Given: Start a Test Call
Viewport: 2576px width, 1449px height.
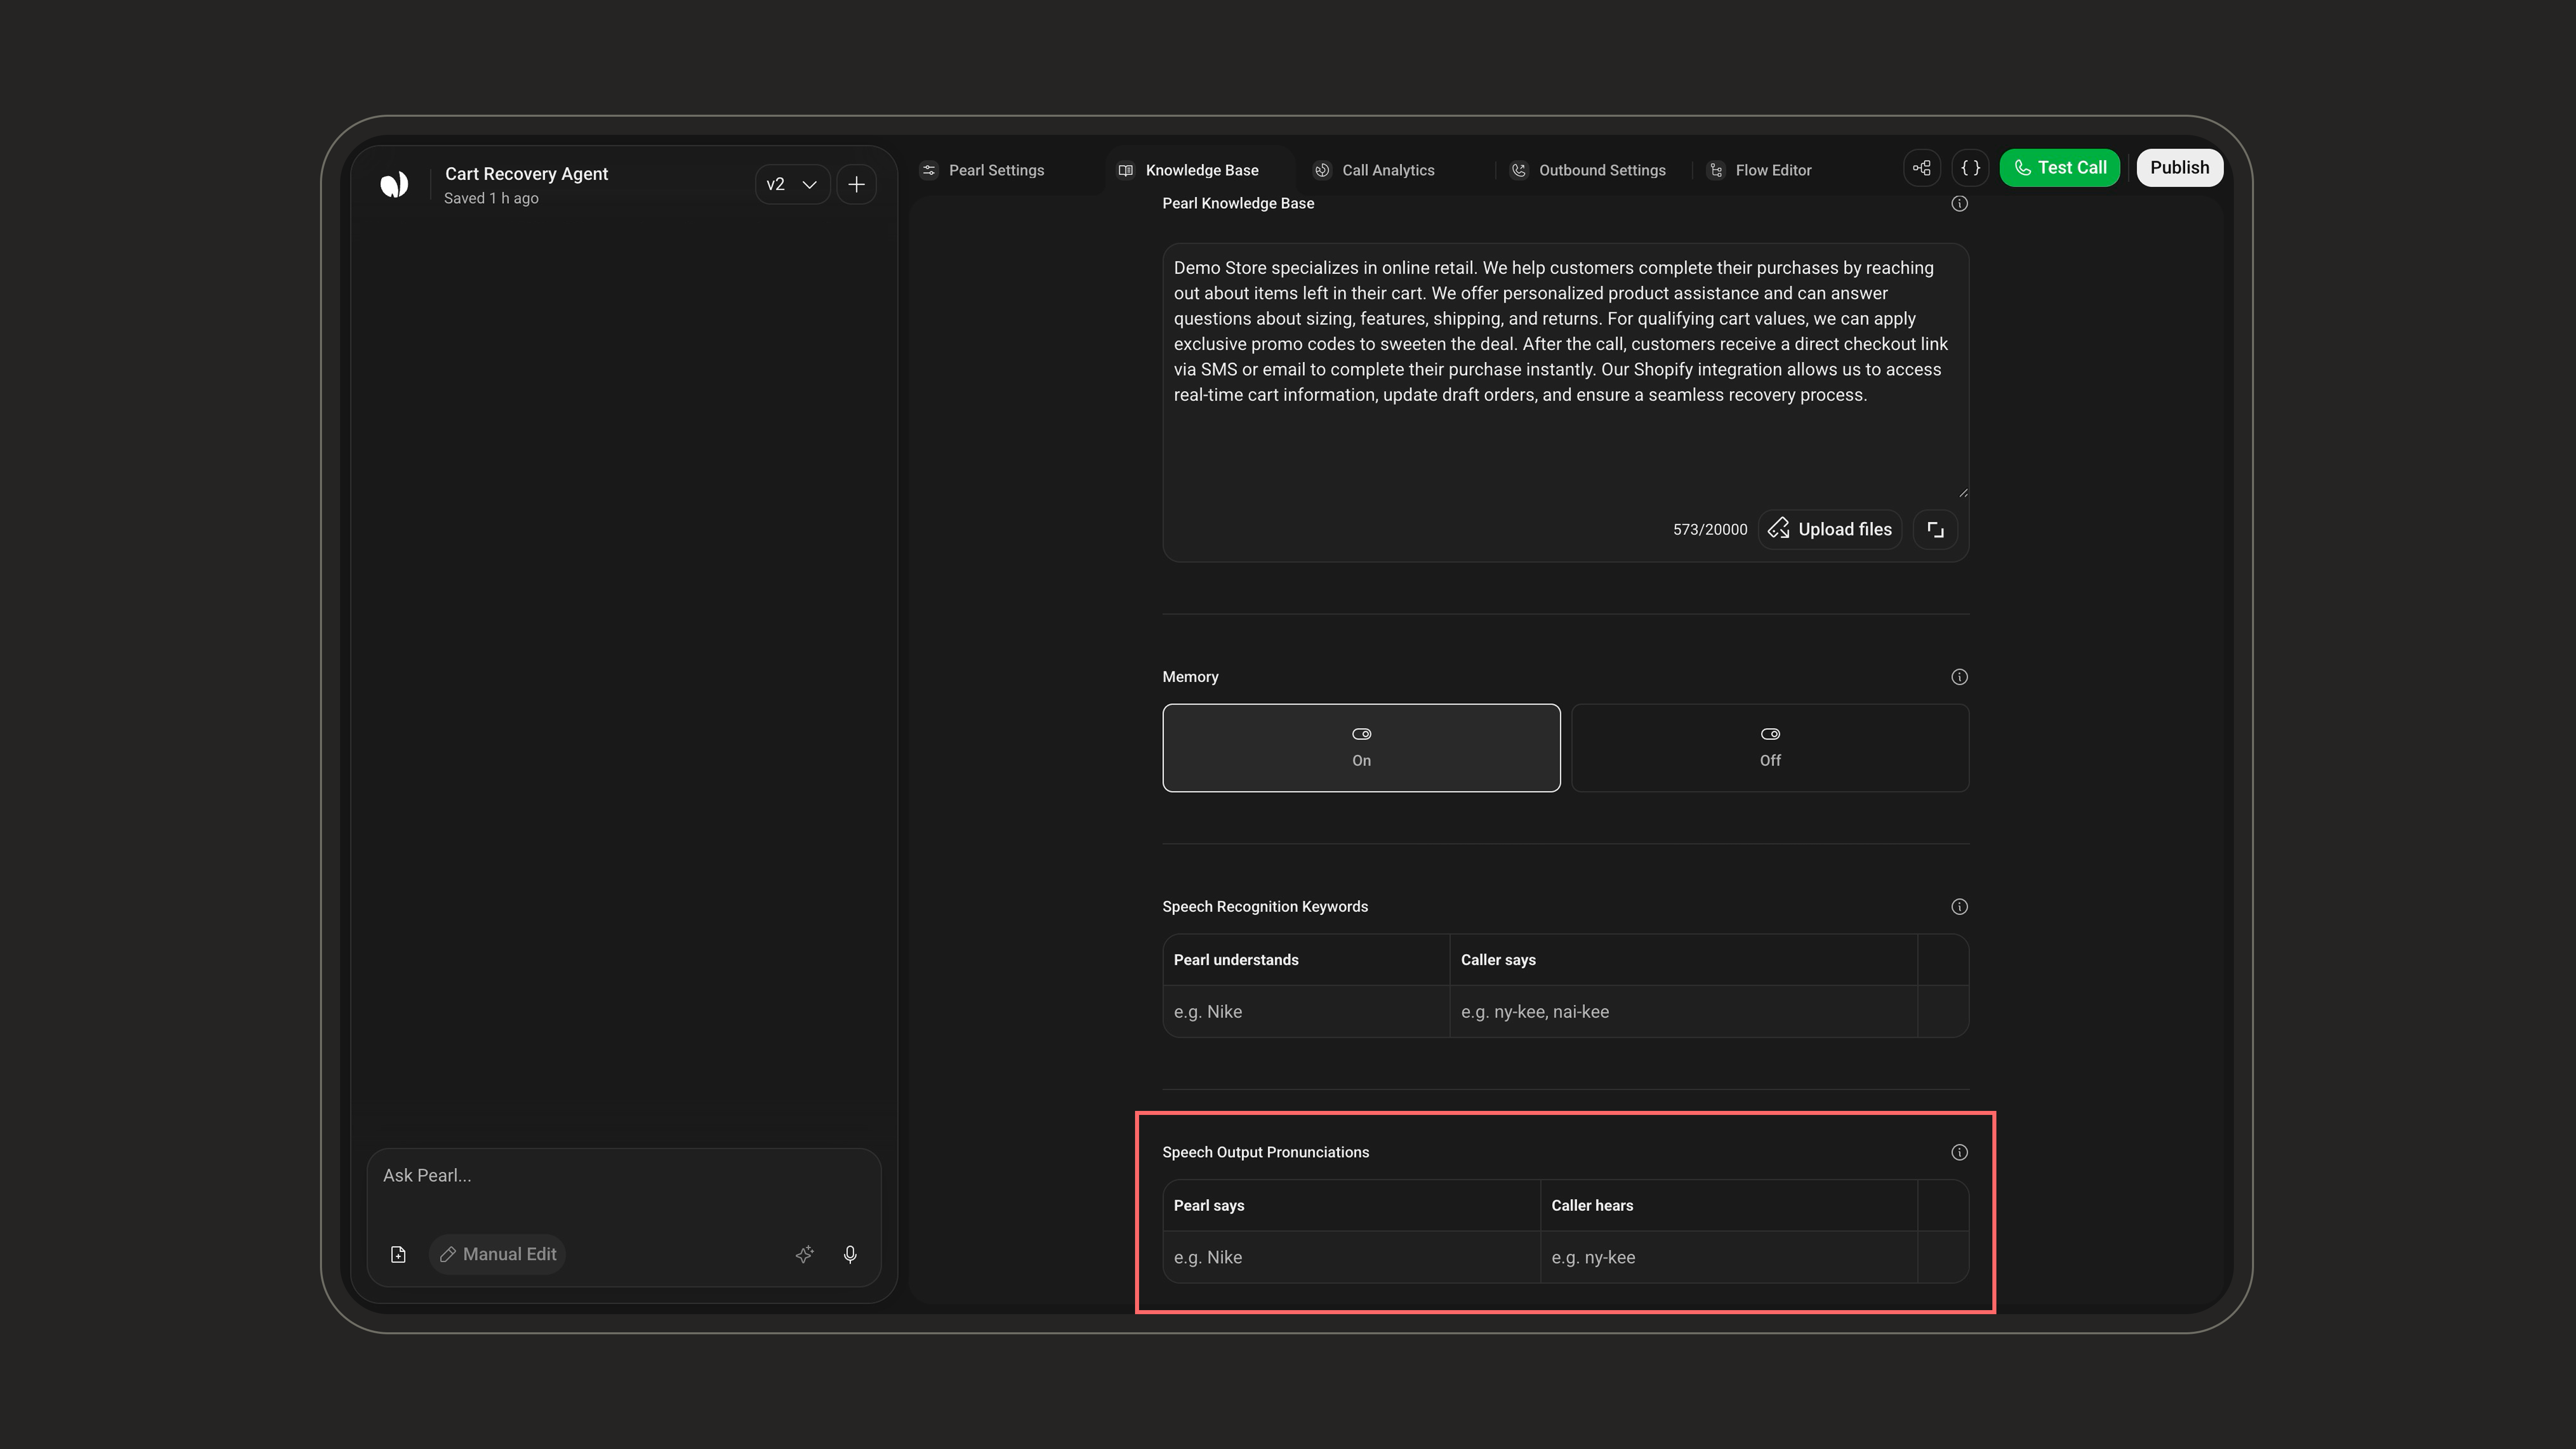Looking at the screenshot, I should click(2059, 168).
